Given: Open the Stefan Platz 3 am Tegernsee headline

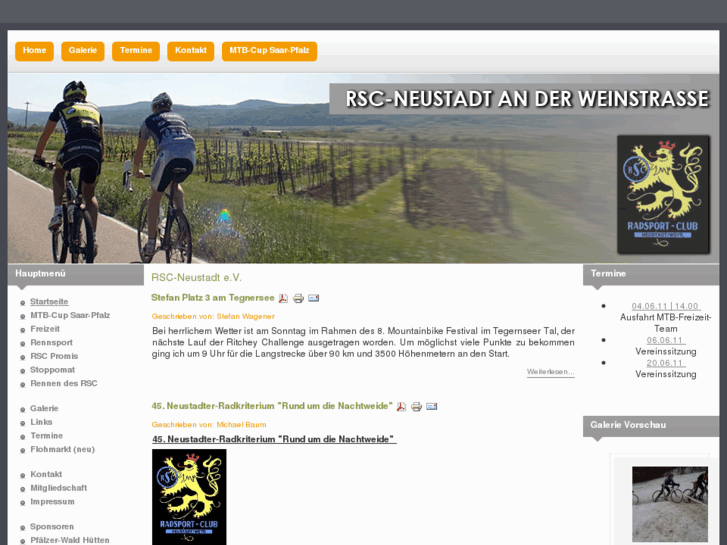Looking at the screenshot, I should coord(213,298).
